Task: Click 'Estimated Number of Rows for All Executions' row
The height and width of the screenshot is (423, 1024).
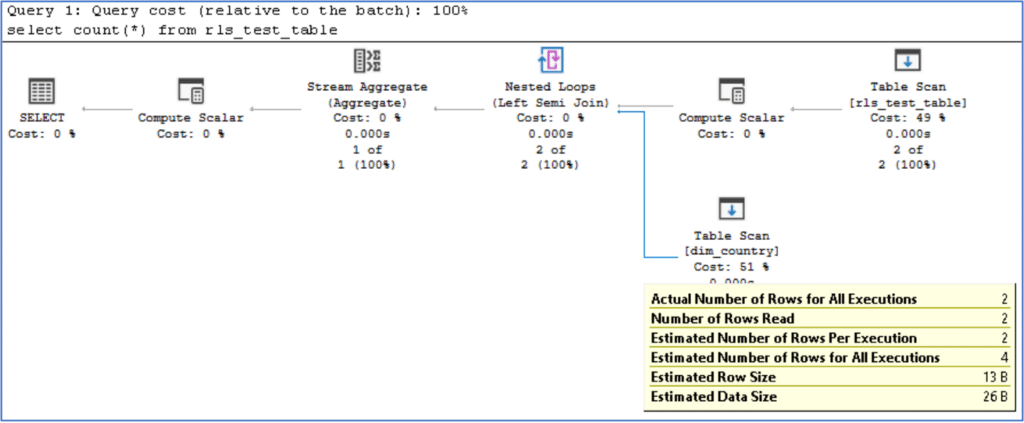Action: pyautogui.click(x=829, y=358)
